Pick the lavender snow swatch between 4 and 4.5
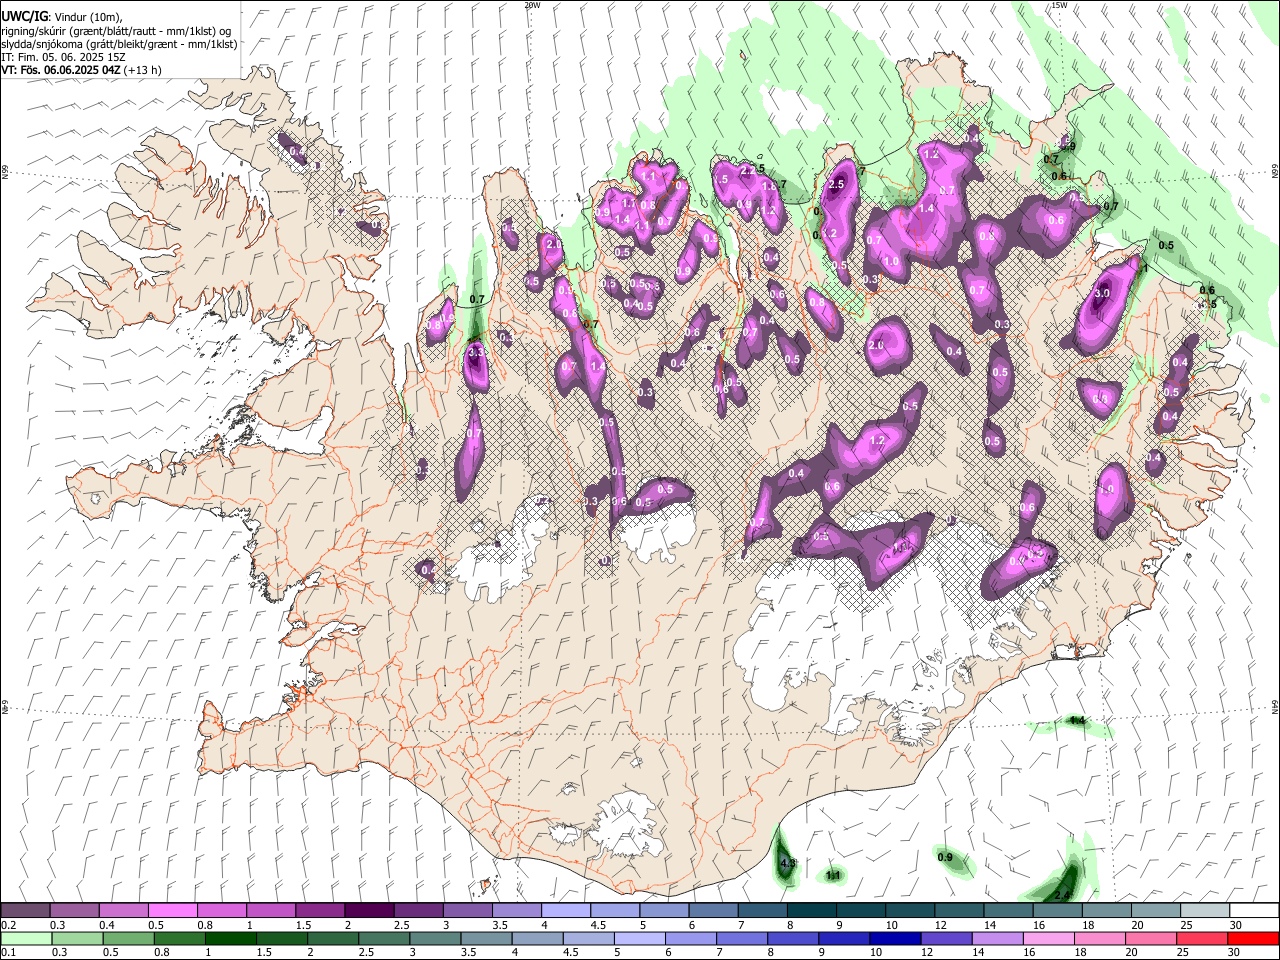Screen dimensions: 1280x960 (x=566, y=911)
